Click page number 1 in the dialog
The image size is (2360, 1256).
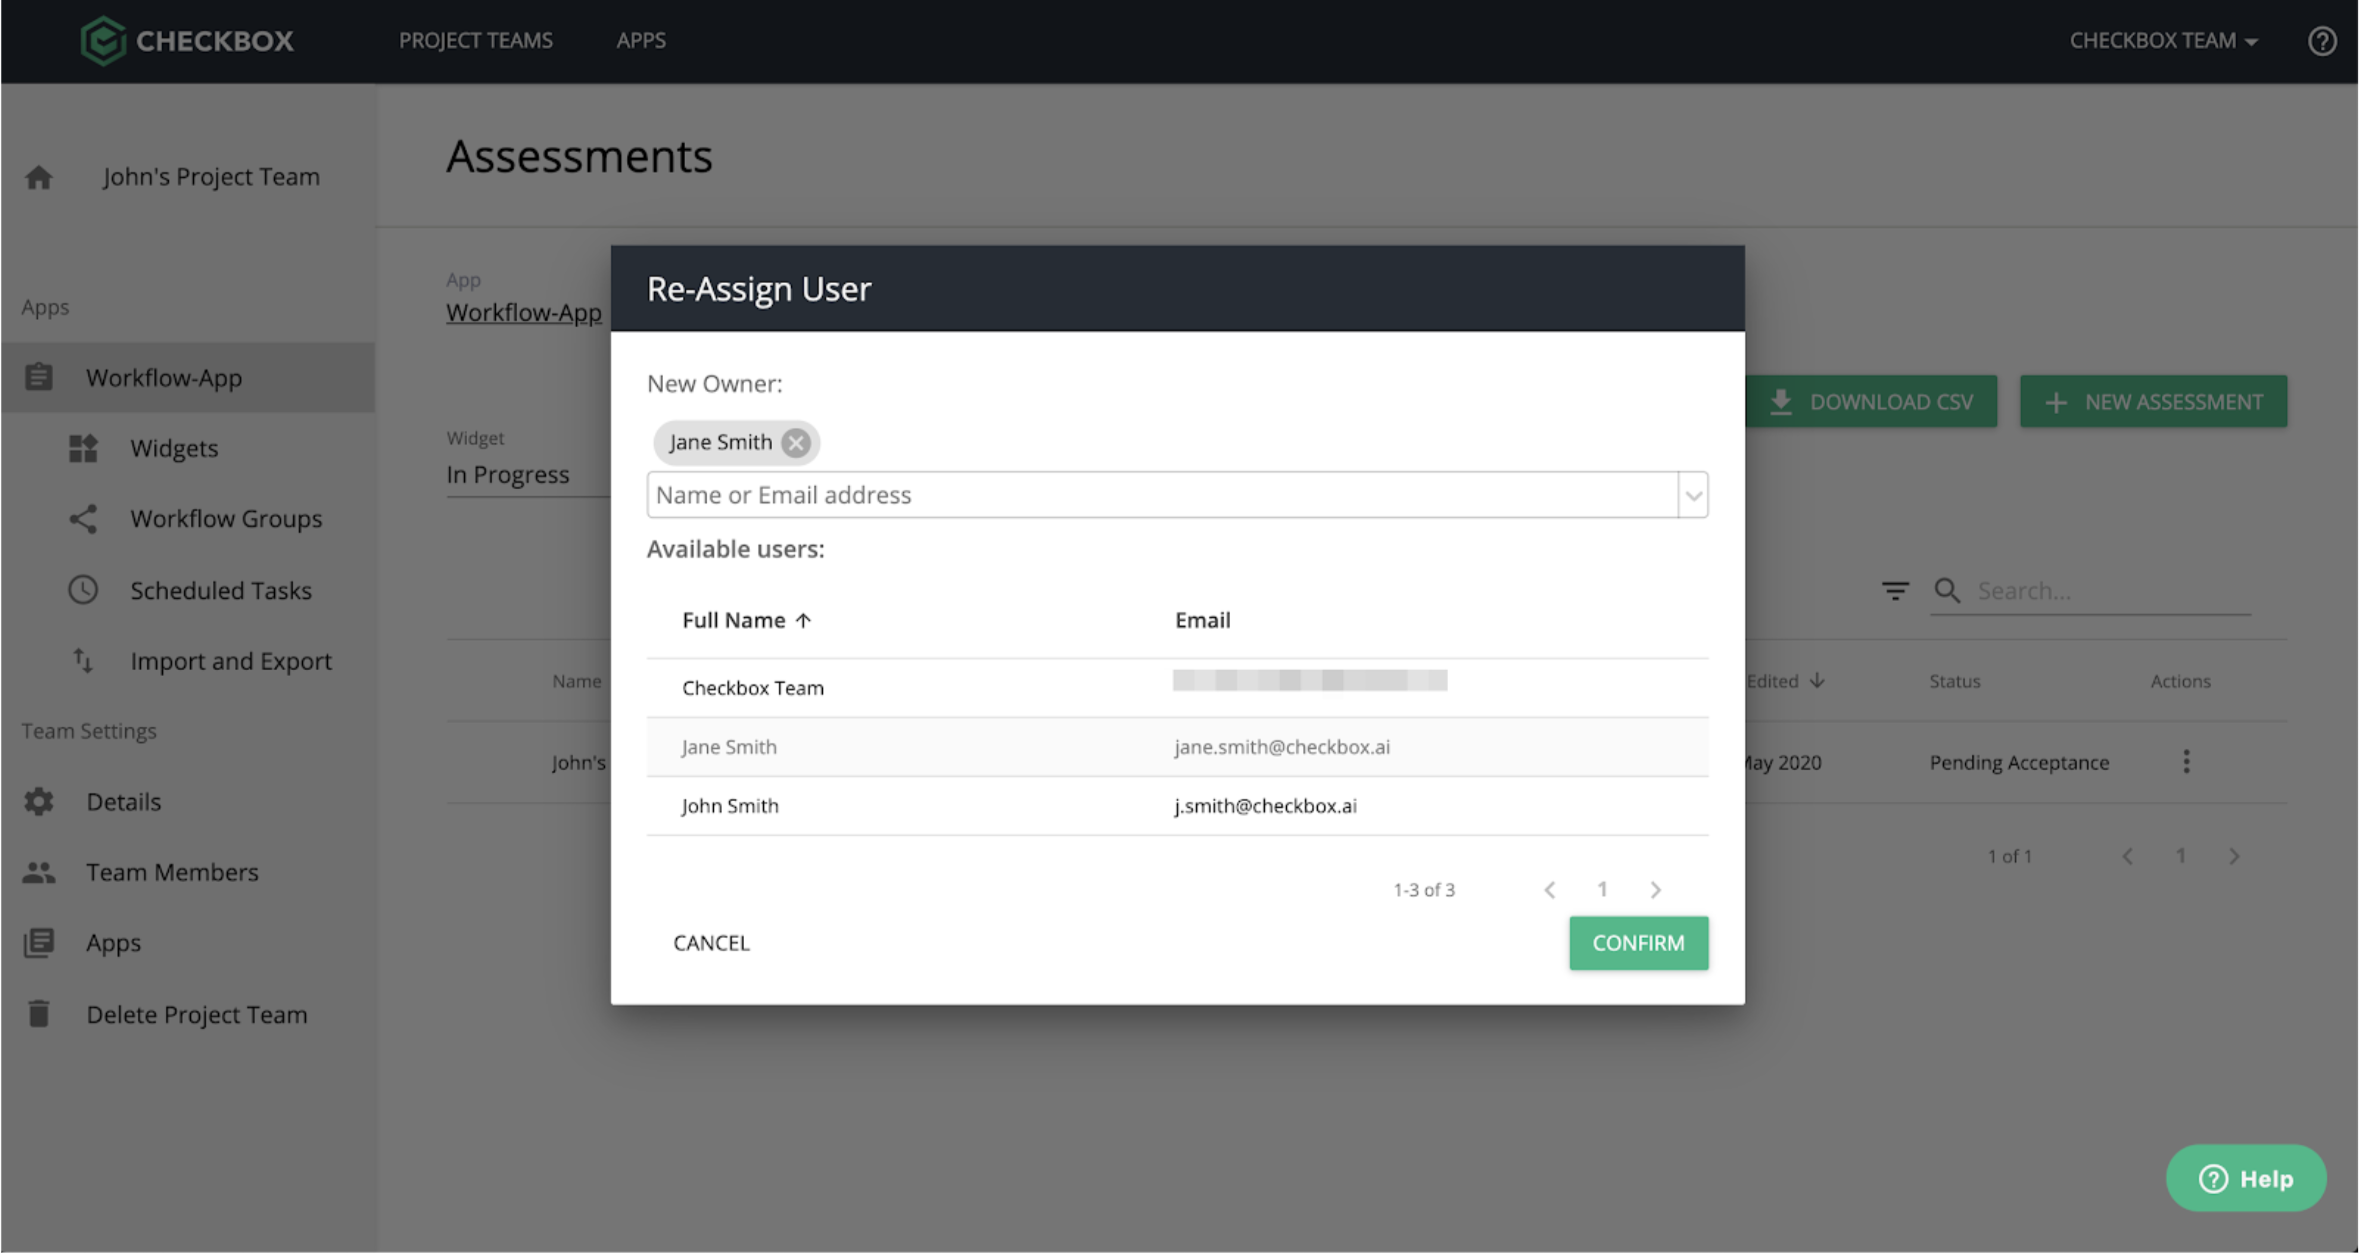[x=1602, y=889]
